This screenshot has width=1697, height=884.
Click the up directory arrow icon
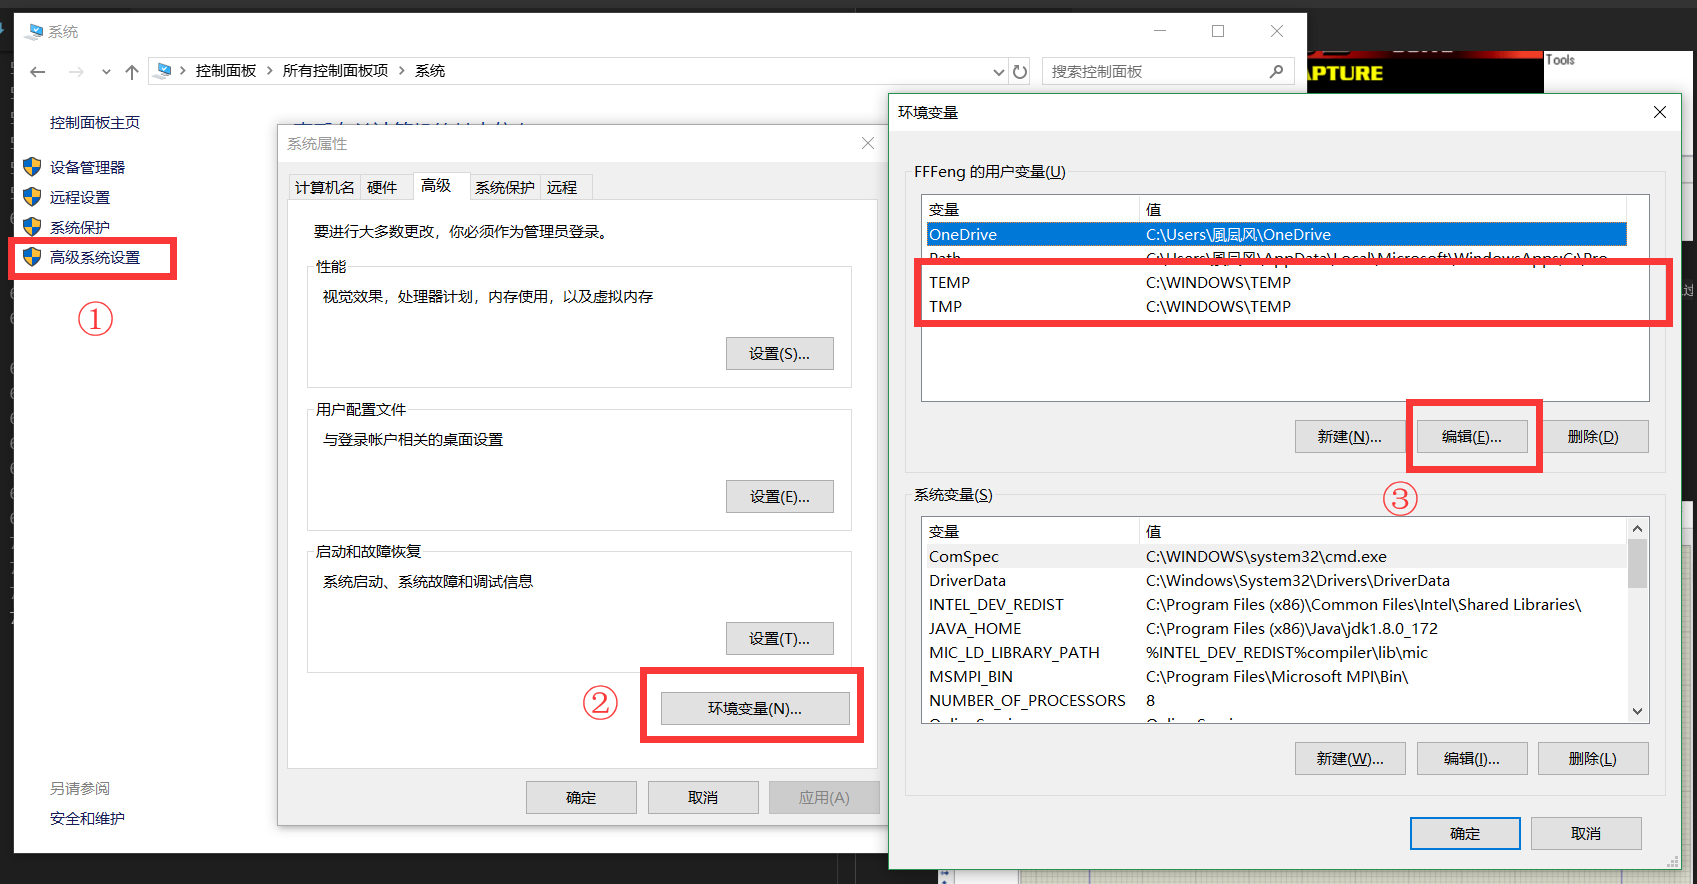click(131, 72)
